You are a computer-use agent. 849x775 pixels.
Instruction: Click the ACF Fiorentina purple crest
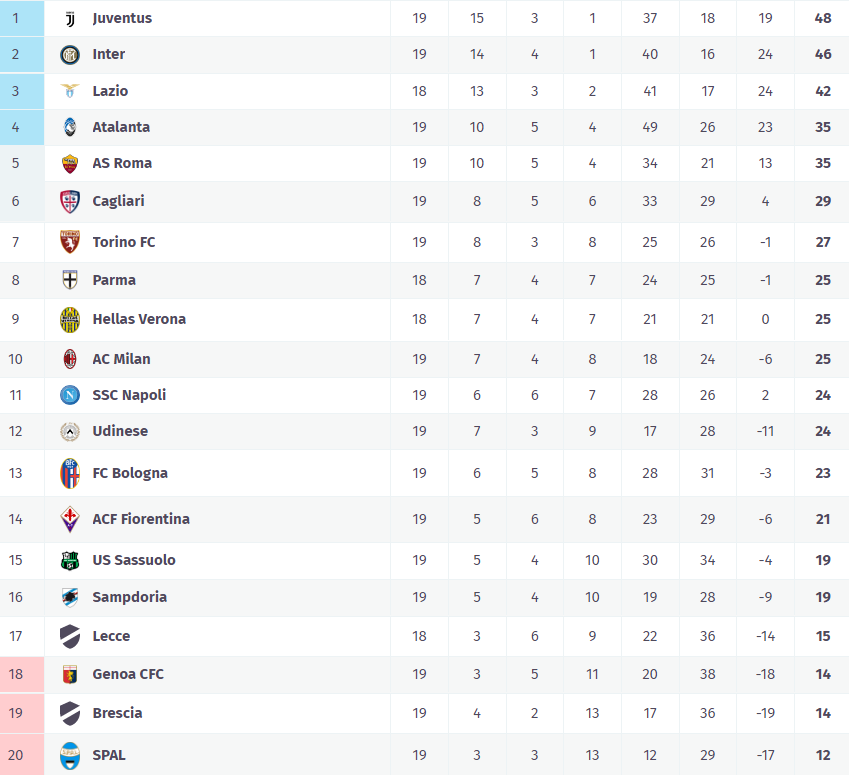69,519
